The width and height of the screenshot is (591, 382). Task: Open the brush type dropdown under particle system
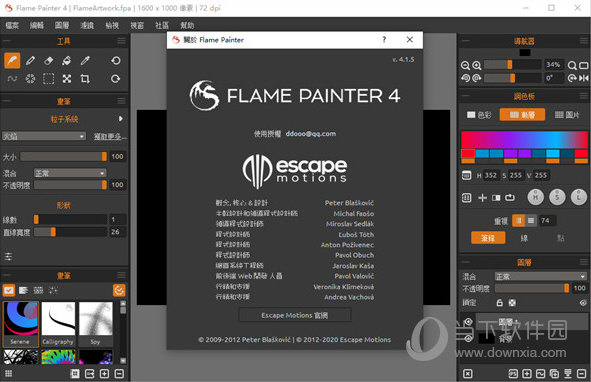pyautogui.click(x=44, y=136)
